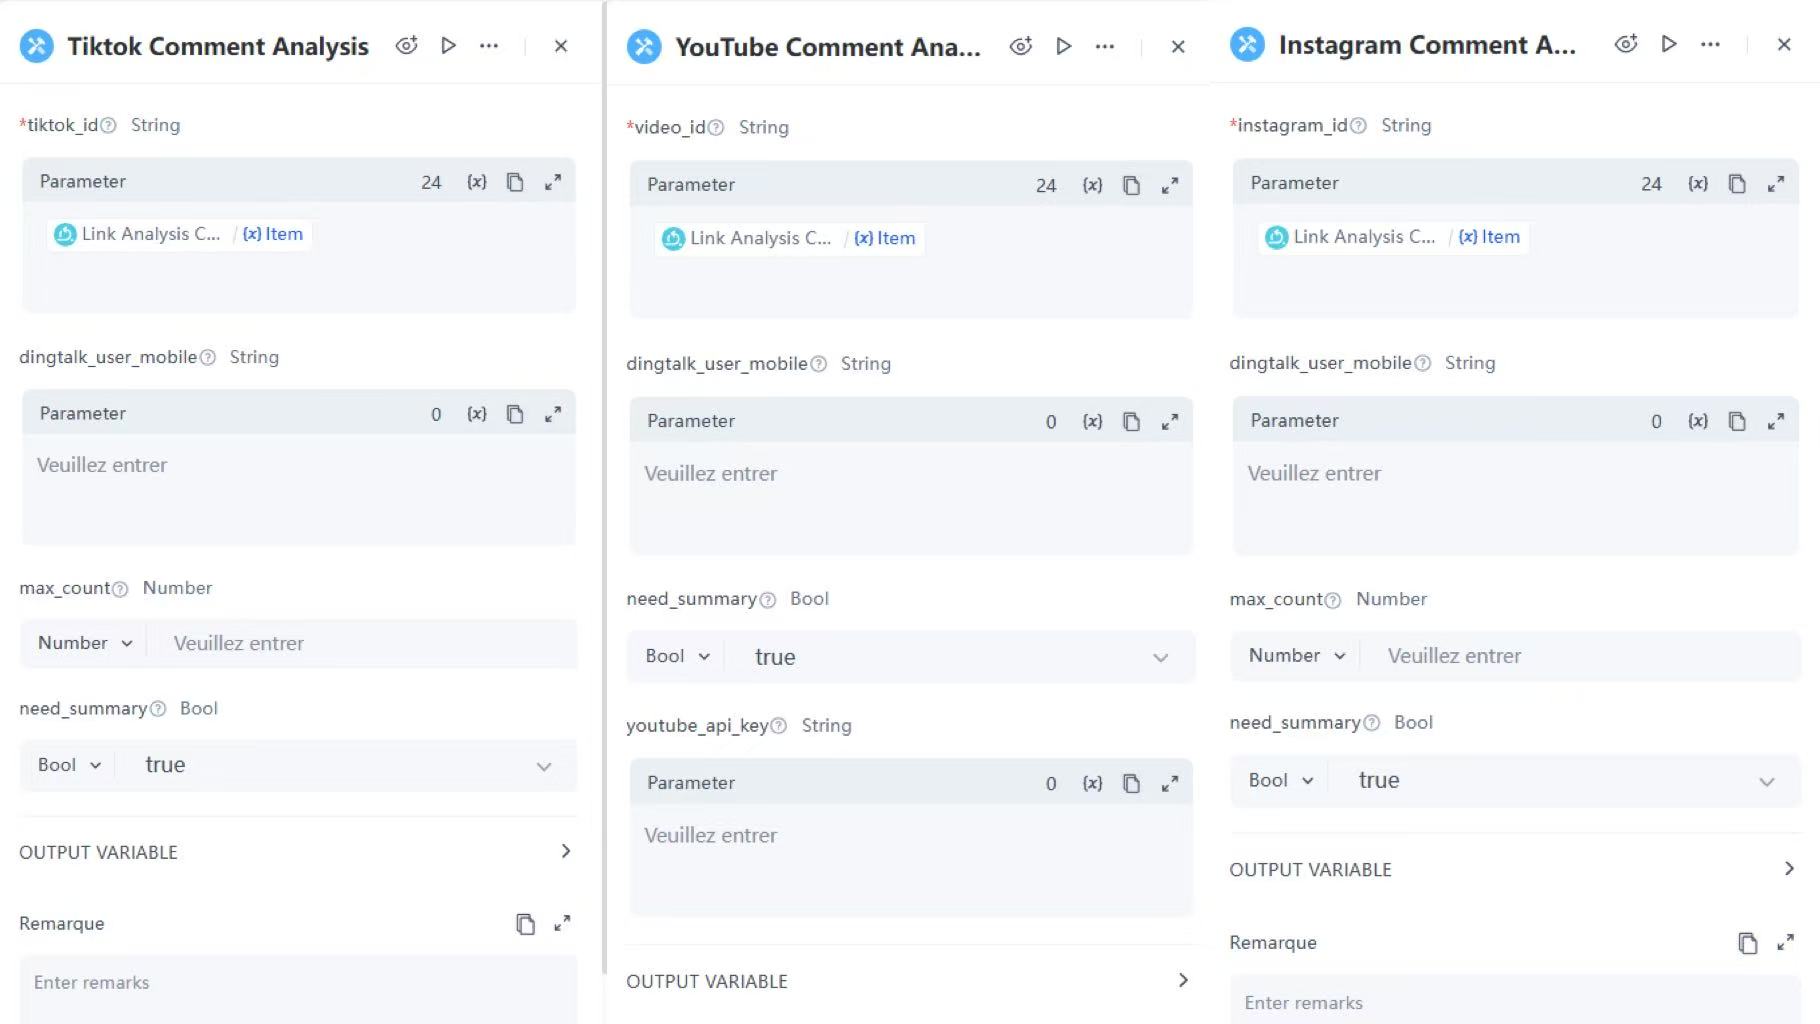Show help for youtube_api_key field

[779, 726]
